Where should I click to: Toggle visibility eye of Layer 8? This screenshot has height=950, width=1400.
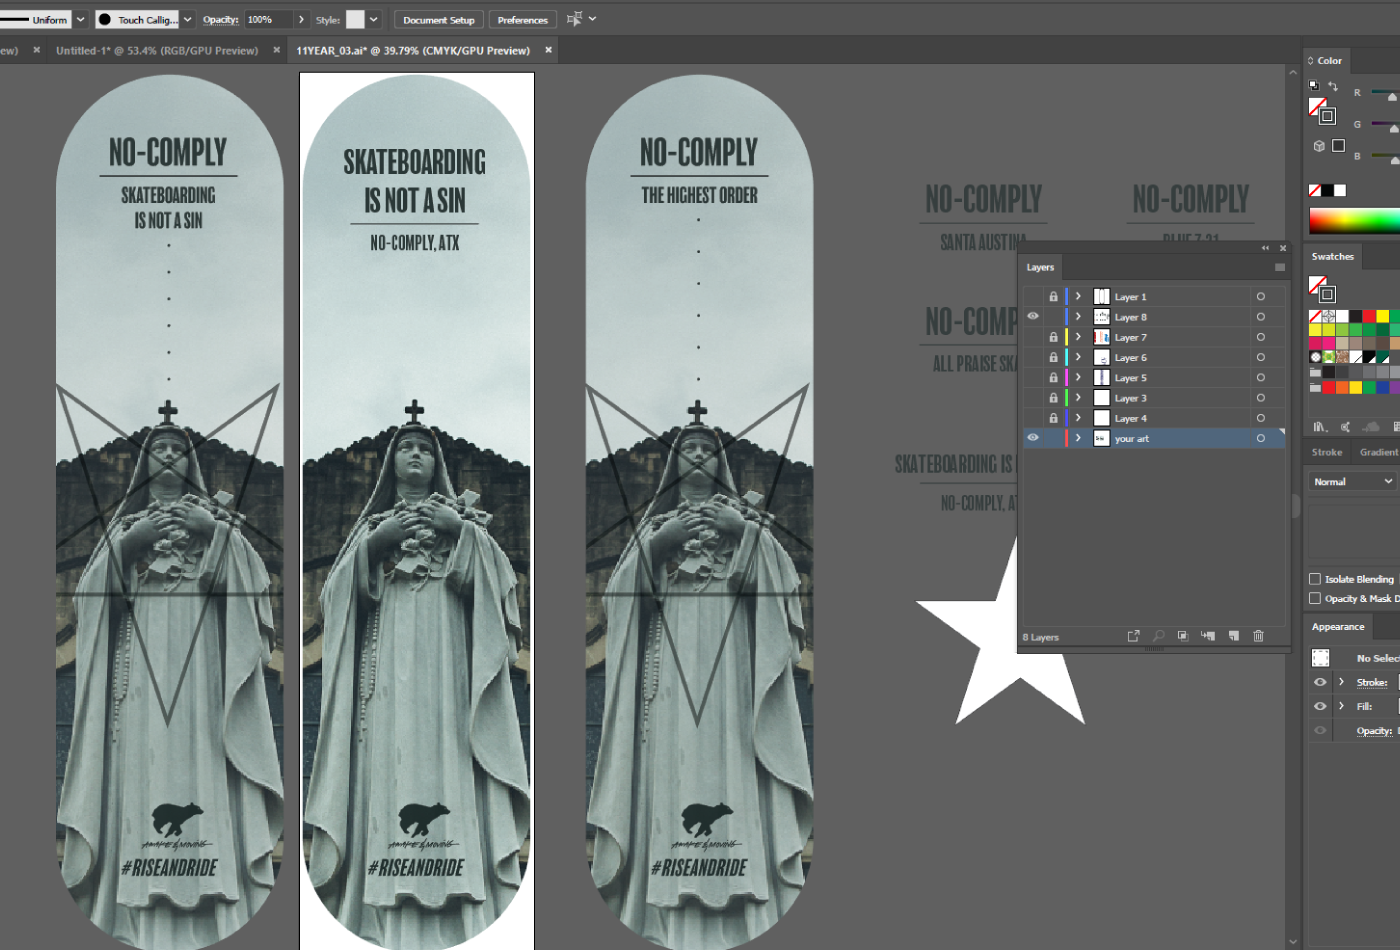click(x=1033, y=316)
